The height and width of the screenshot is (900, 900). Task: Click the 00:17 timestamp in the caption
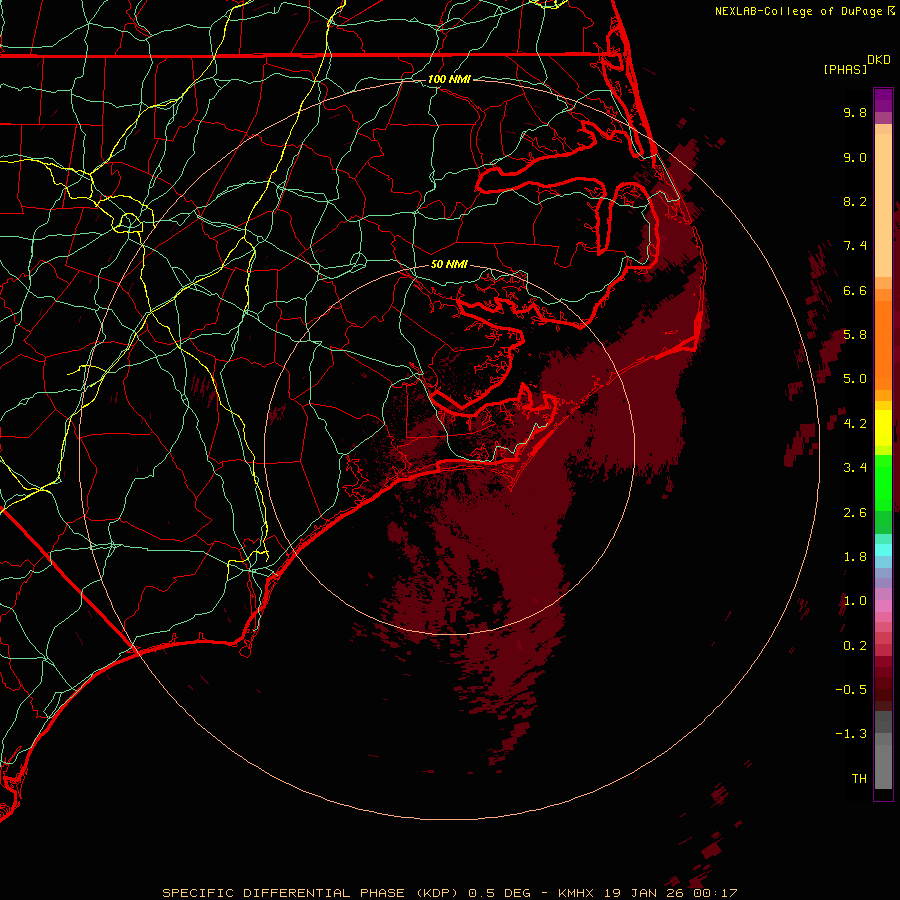tap(715, 893)
